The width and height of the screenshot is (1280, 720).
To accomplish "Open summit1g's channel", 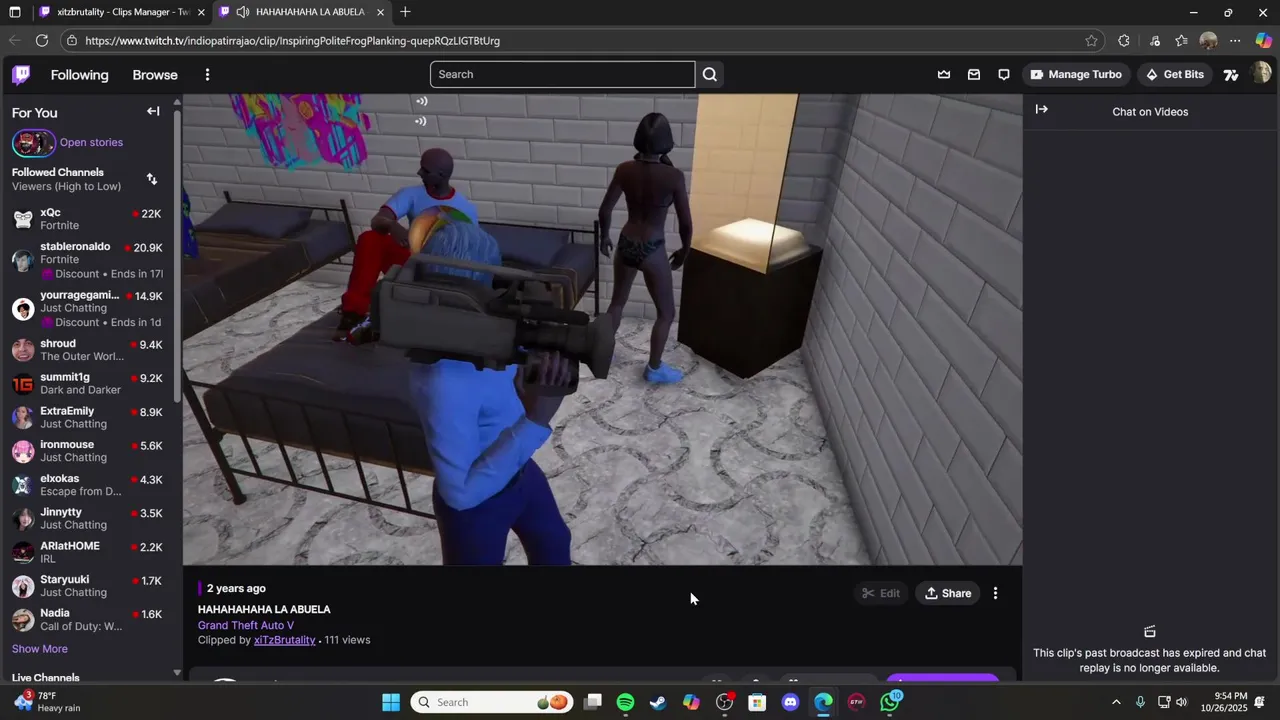I will [87, 383].
